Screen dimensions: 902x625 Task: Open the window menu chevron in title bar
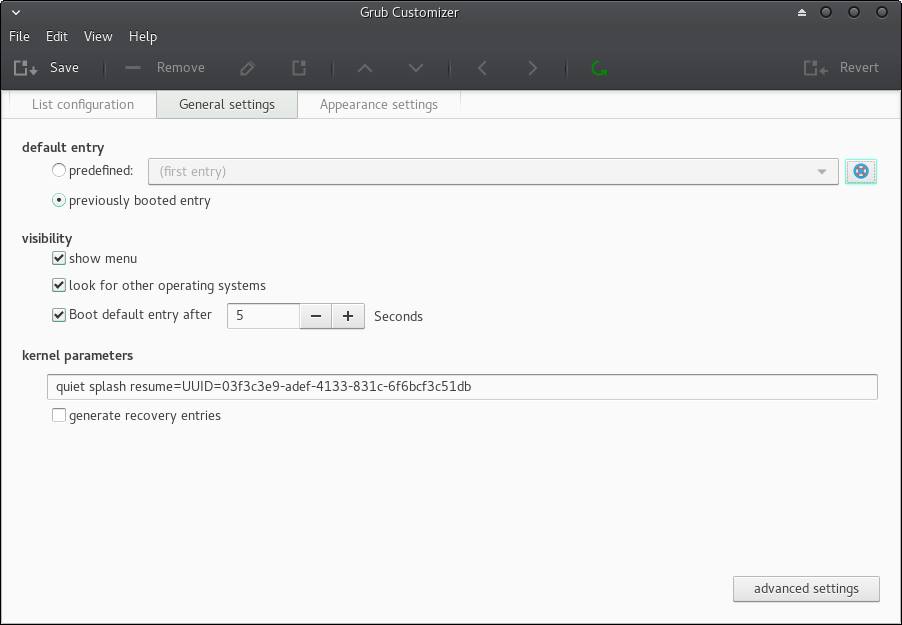click(16, 12)
